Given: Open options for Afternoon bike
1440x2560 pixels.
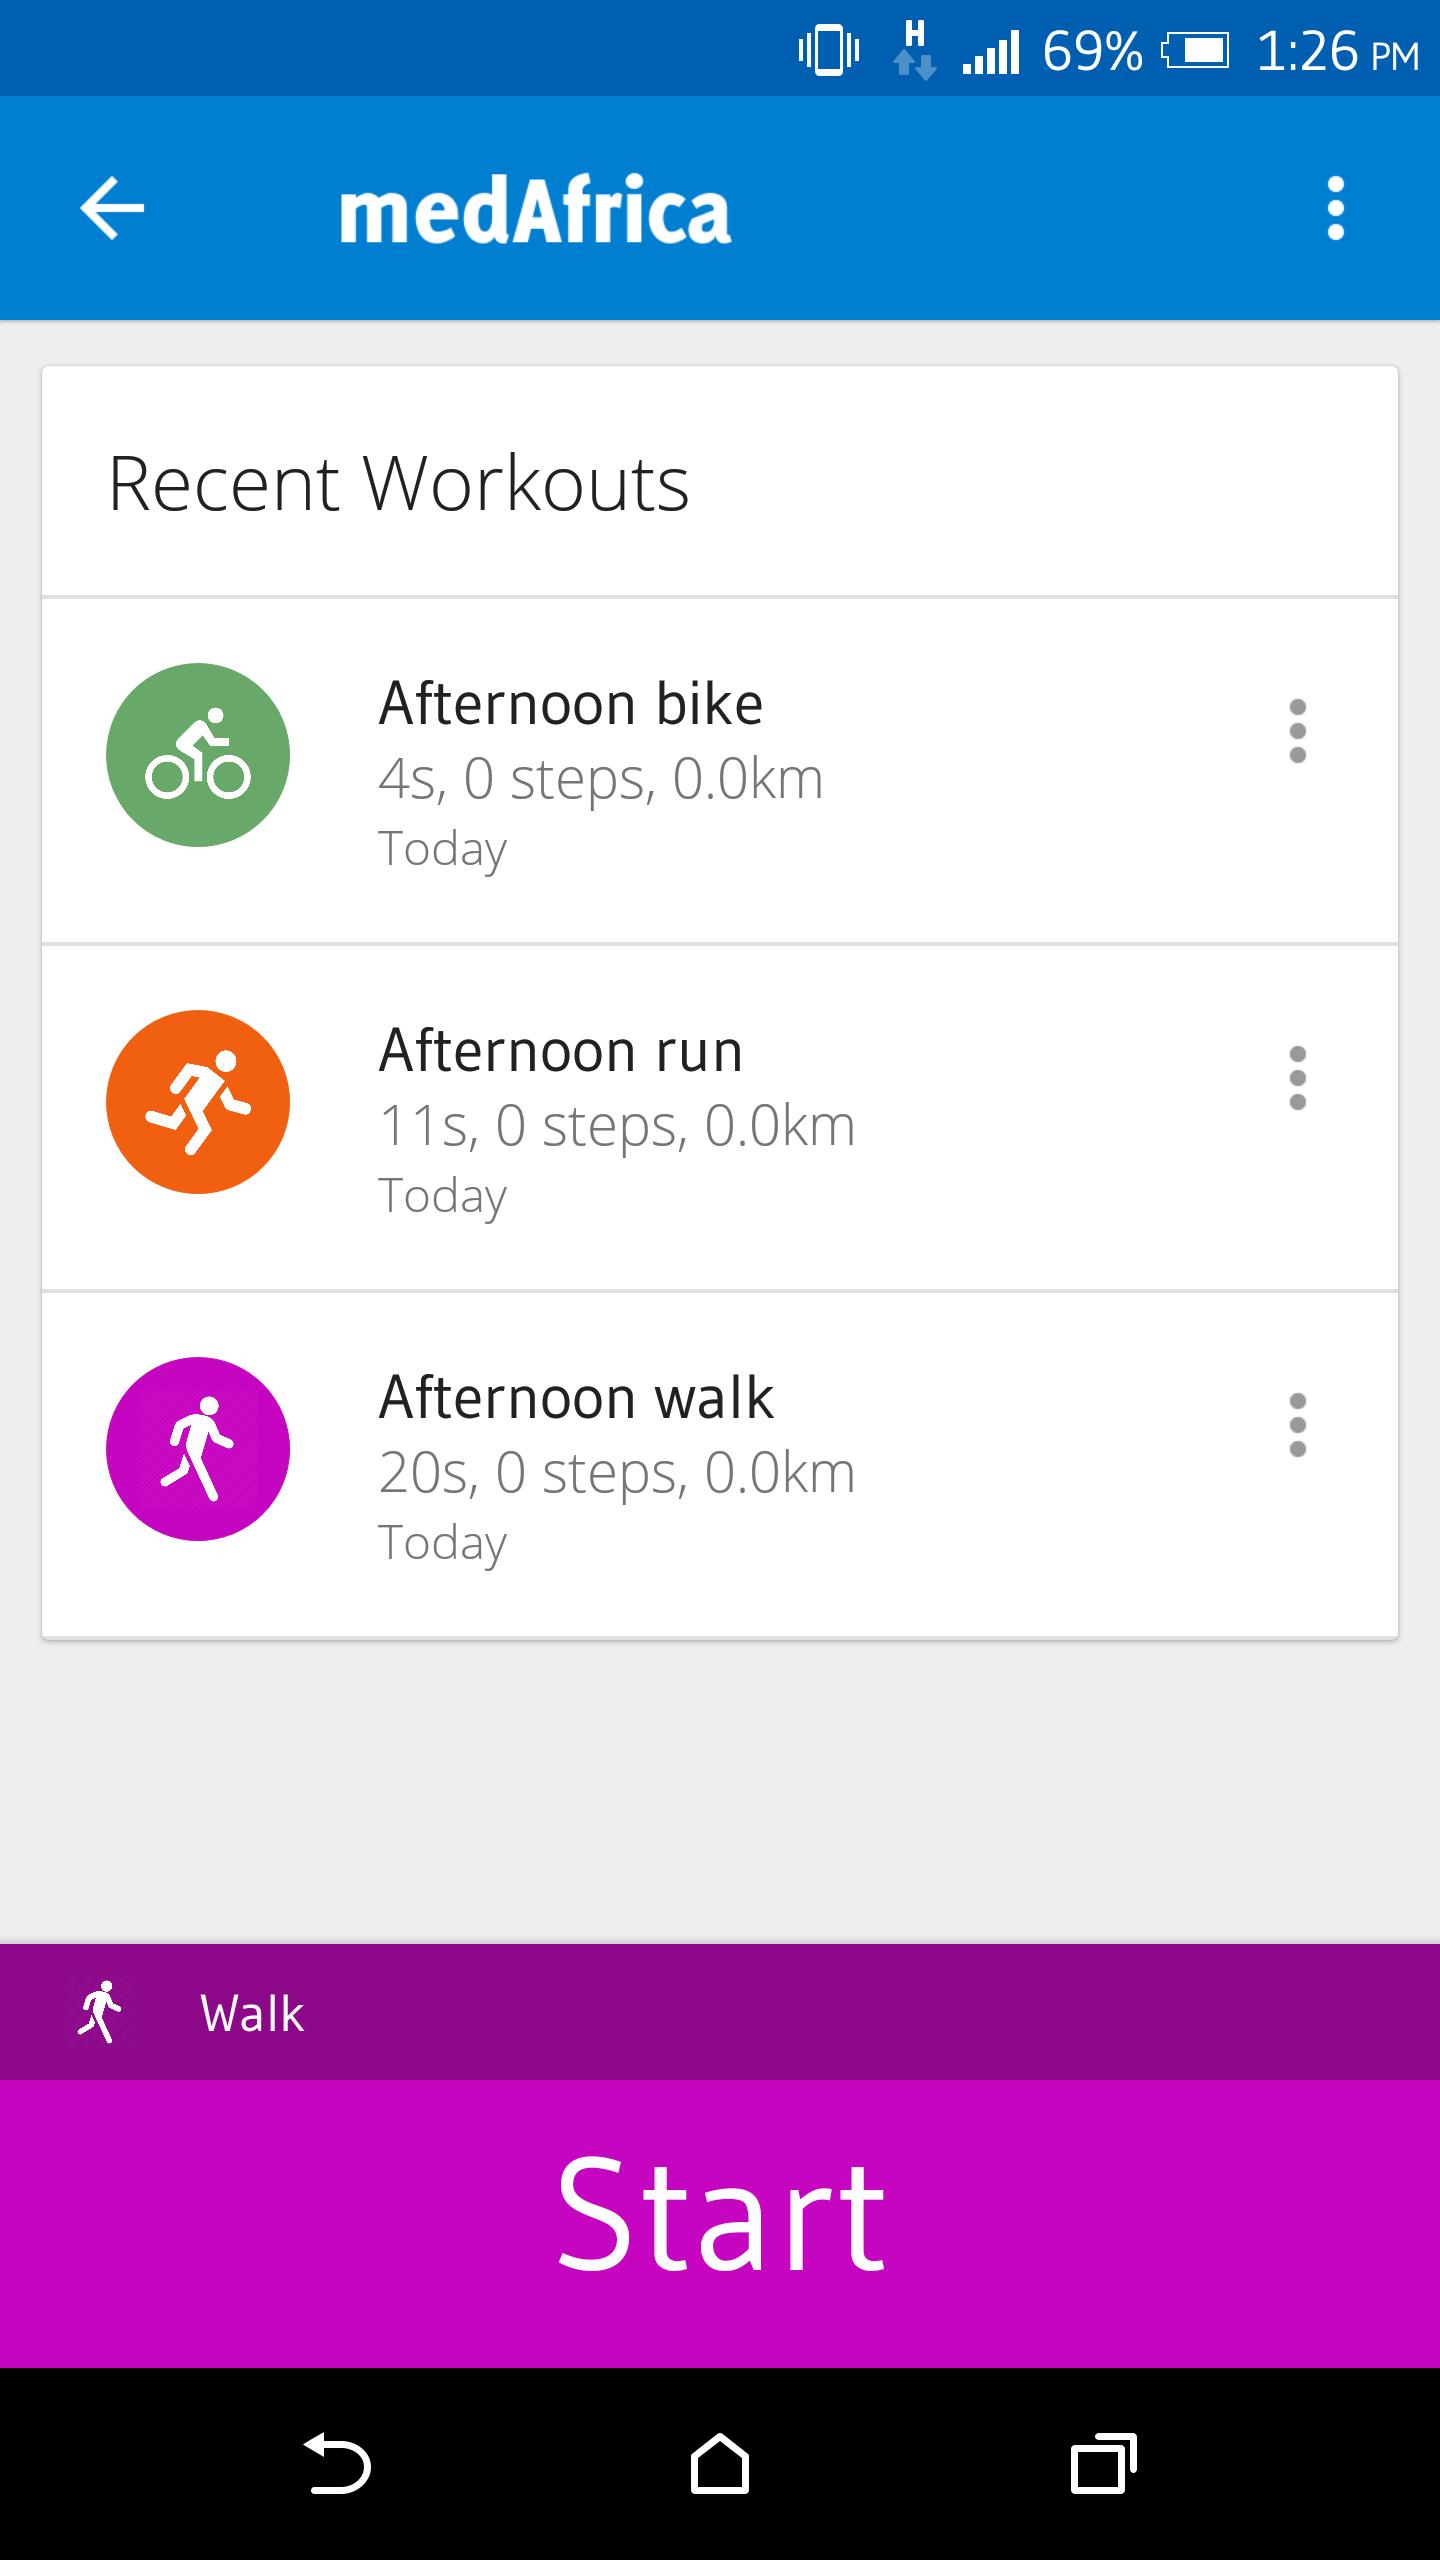Looking at the screenshot, I should (x=1297, y=731).
